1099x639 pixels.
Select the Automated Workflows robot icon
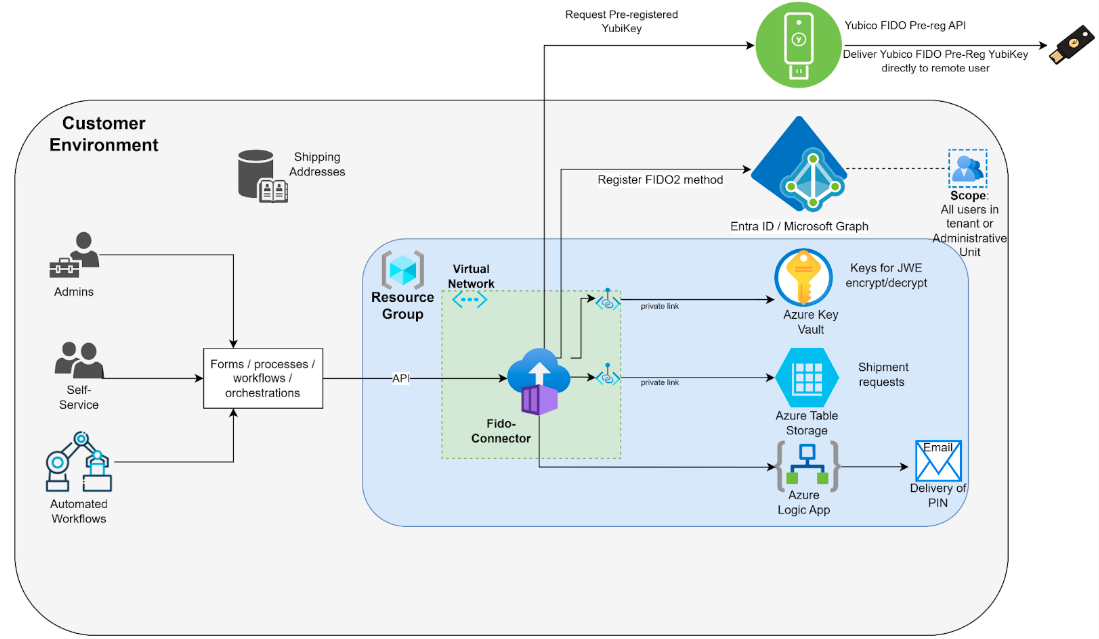click(78, 462)
